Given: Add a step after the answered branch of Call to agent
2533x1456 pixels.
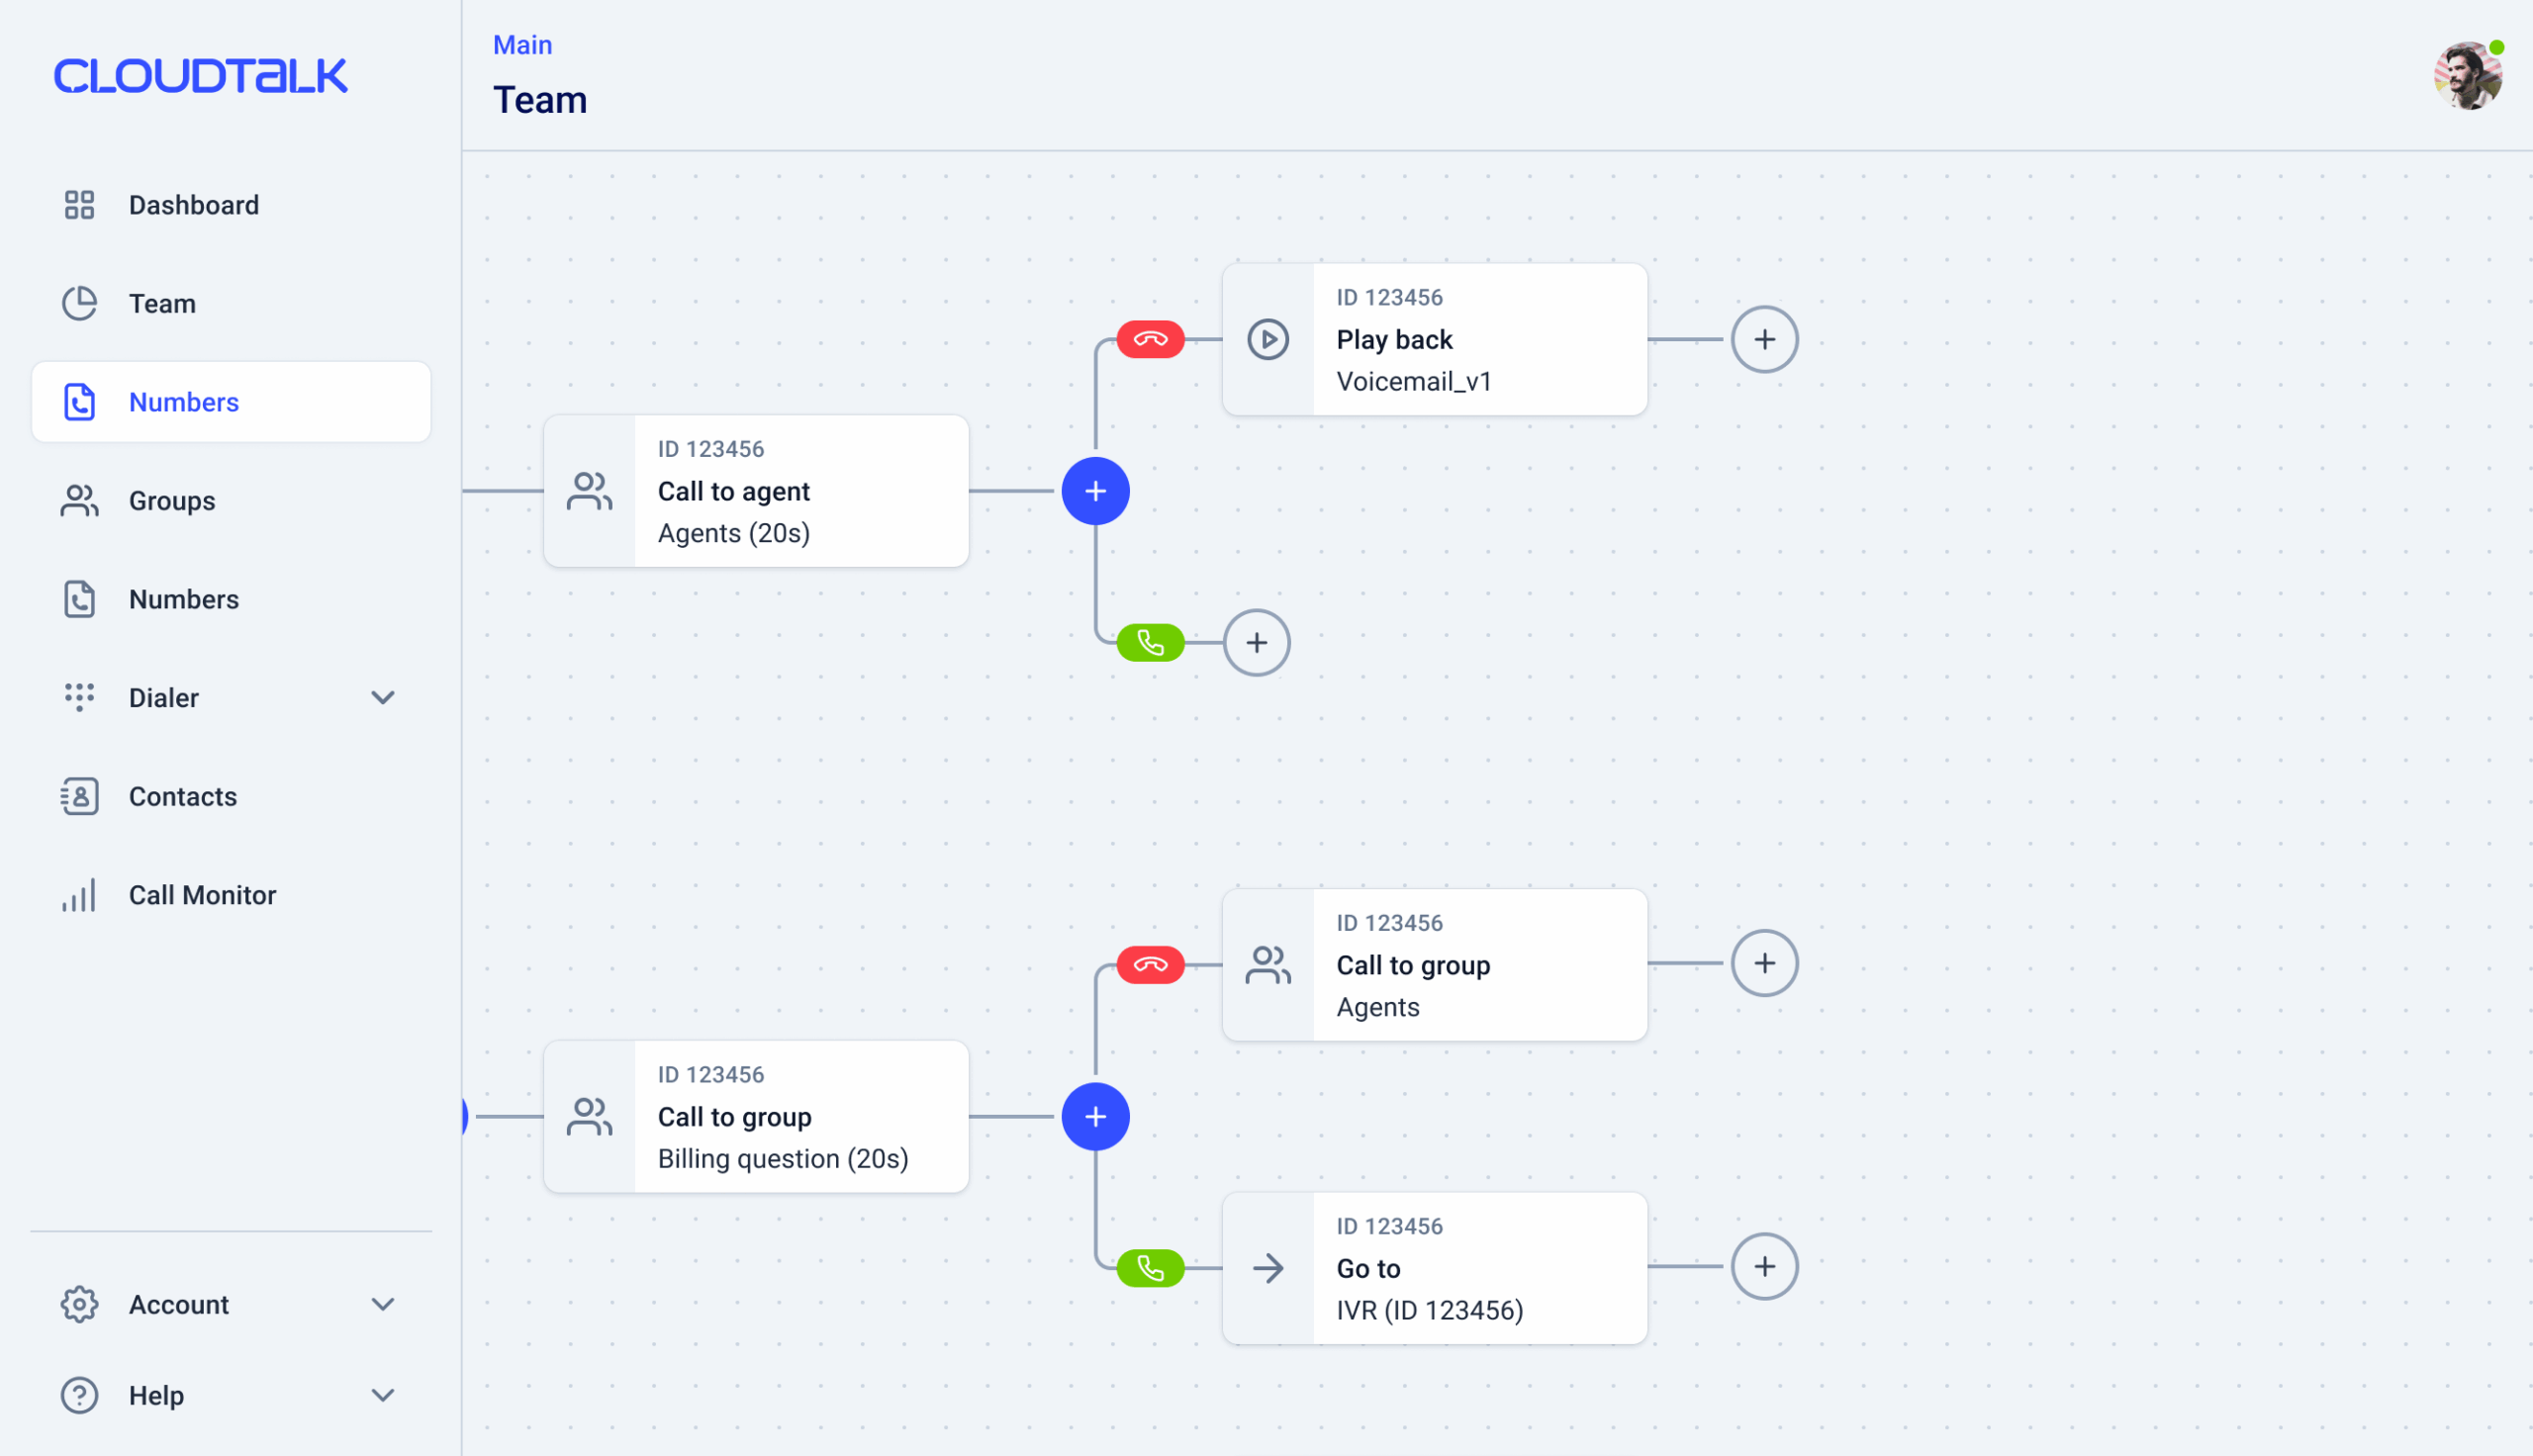Looking at the screenshot, I should tap(1256, 643).
